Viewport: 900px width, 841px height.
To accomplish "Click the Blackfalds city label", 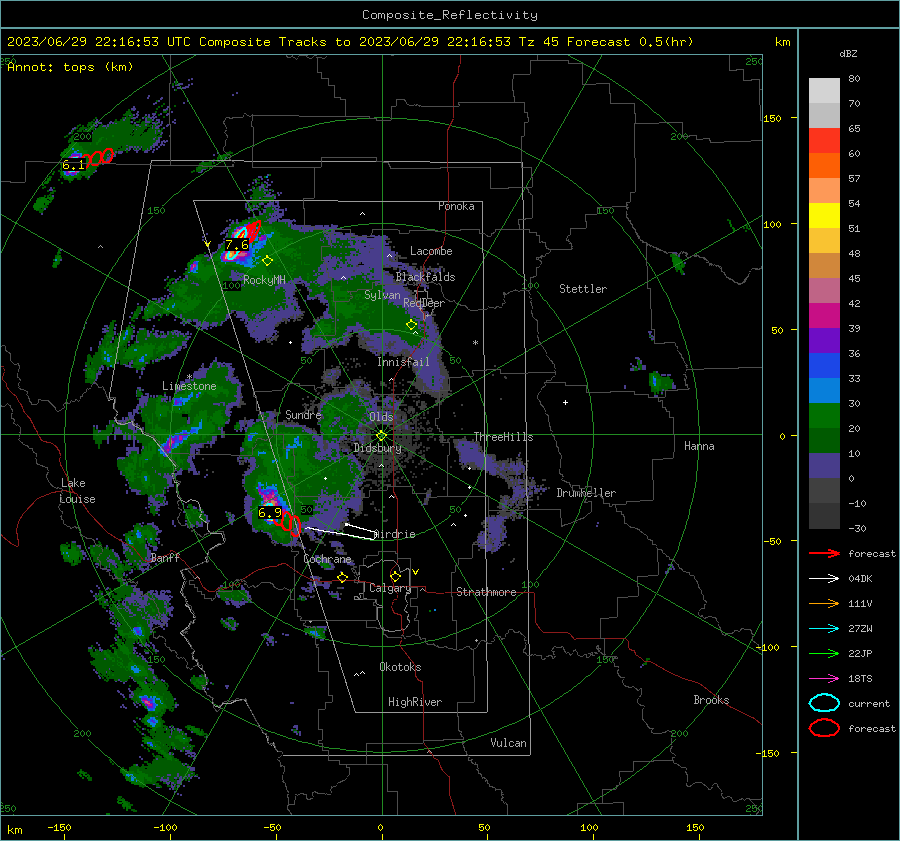I will [425, 277].
